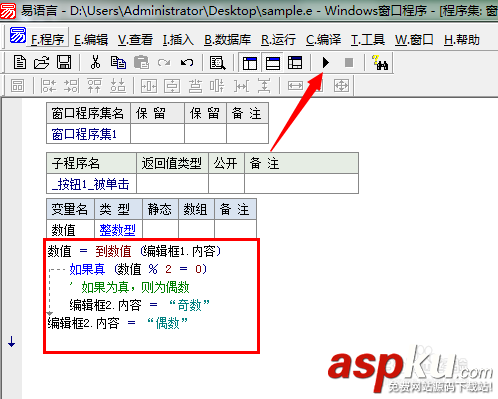Click the “奇数” string literal

click(x=189, y=305)
